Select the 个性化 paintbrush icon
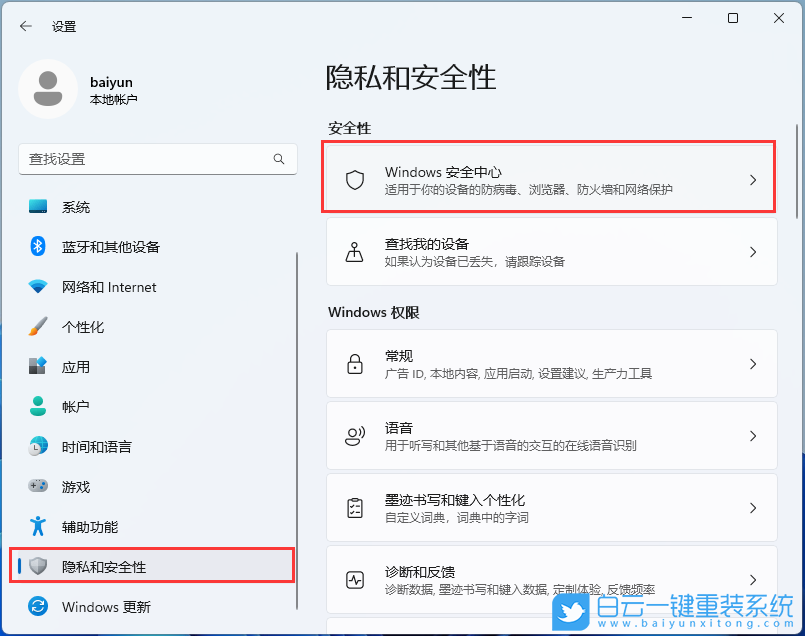Screen dimensions: 805x636 (x=37, y=327)
